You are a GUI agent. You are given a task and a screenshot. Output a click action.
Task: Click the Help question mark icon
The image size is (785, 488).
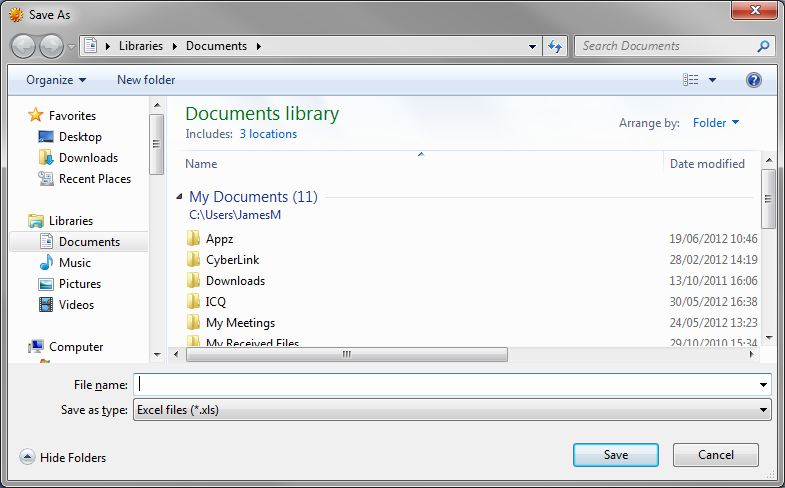[x=754, y=80]
